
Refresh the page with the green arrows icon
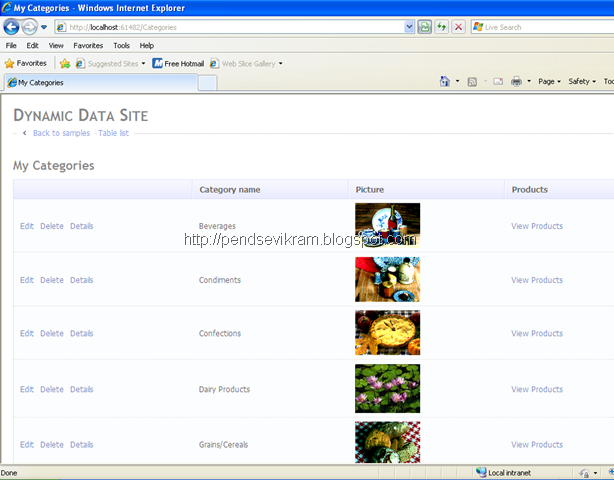(x=441, y=27)
